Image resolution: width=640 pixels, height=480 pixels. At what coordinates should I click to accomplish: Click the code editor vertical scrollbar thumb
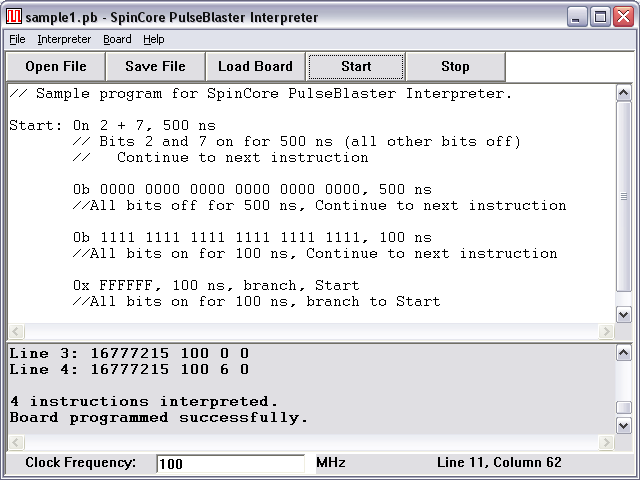point(623,197)
